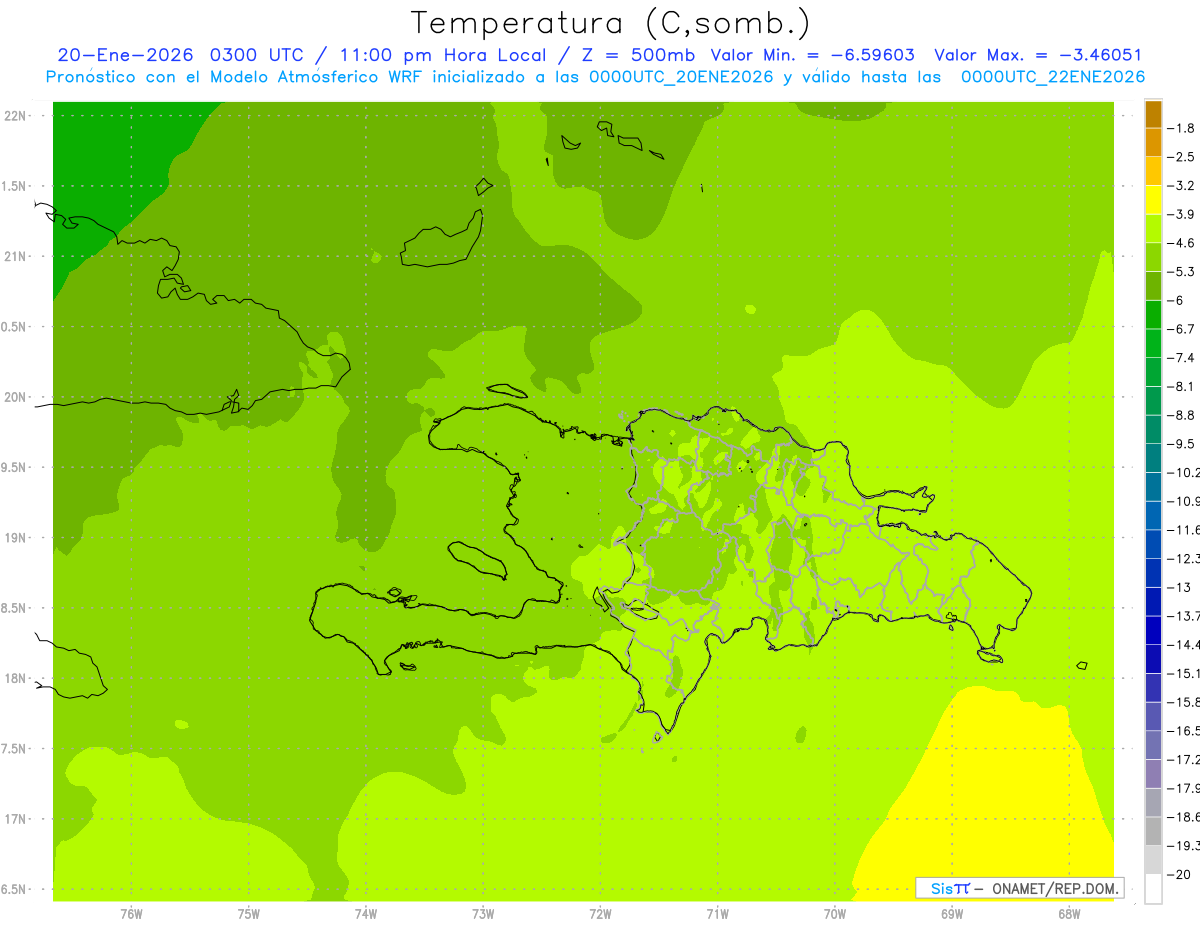
Task: Click the '76W' longitude label
Action: (131, 913)
